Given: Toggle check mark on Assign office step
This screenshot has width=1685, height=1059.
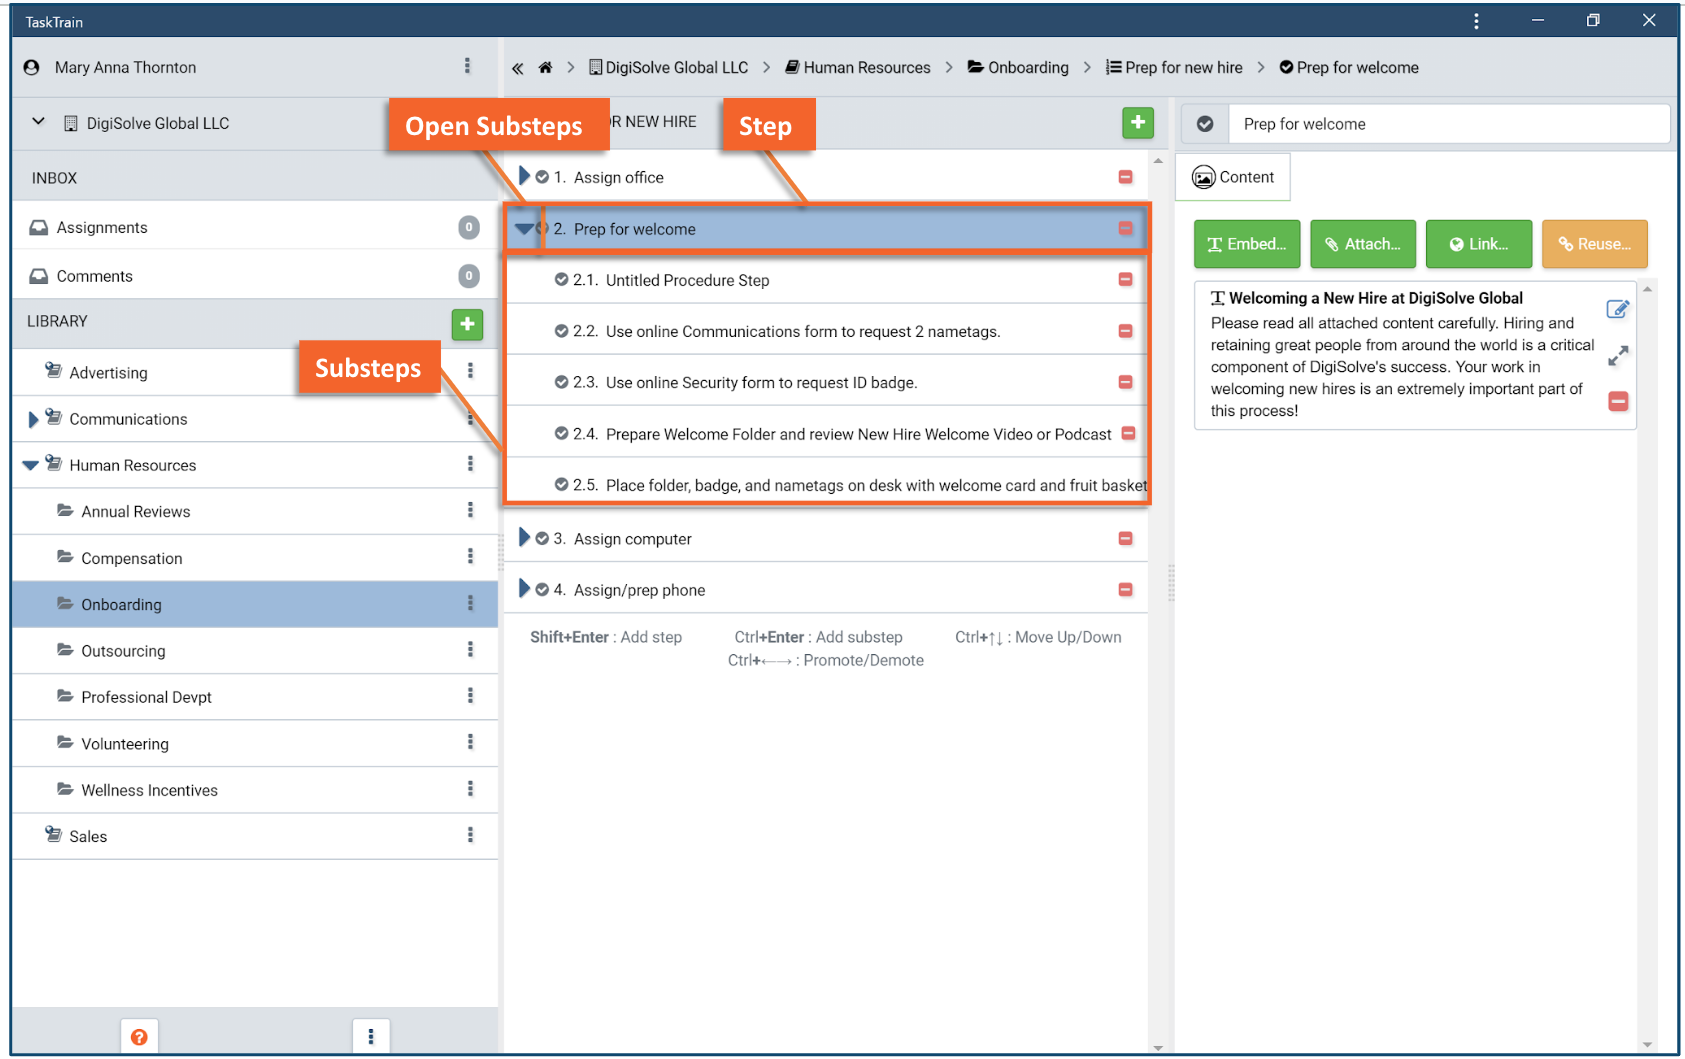Looking at the screenshot, I should click(x=542, y=177).
